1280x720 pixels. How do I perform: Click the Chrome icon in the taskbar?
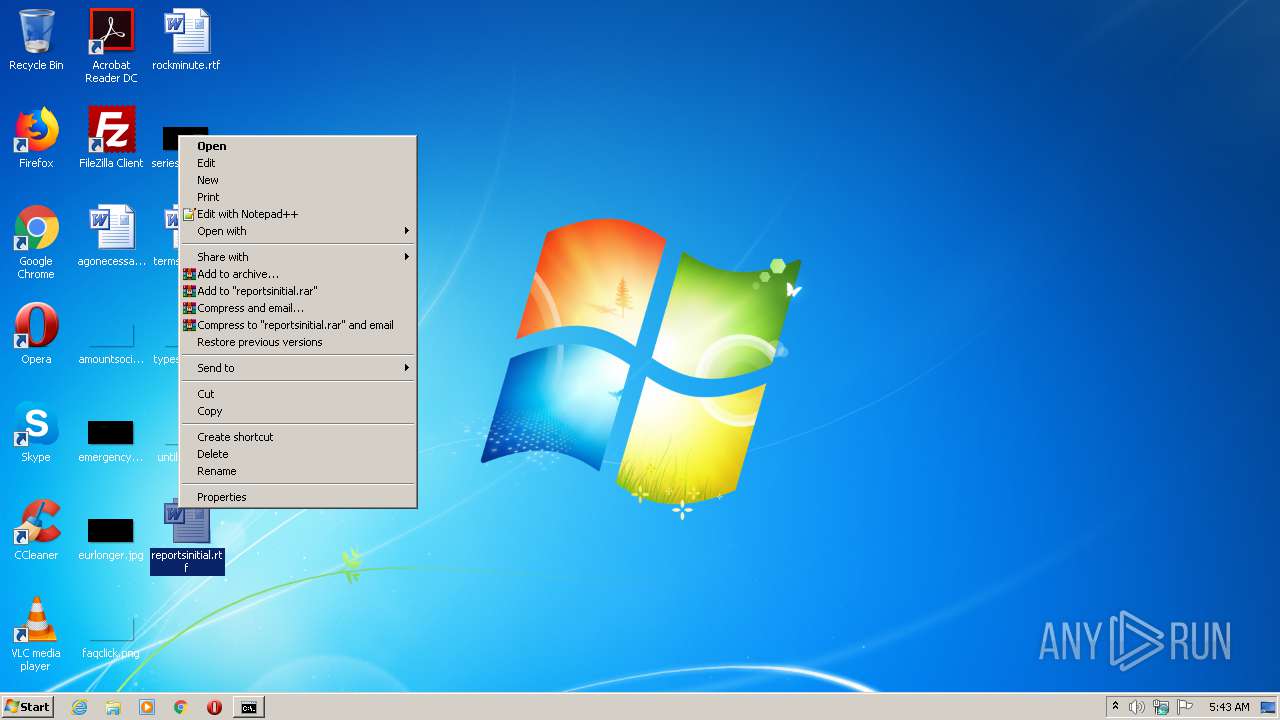(181, 707)
